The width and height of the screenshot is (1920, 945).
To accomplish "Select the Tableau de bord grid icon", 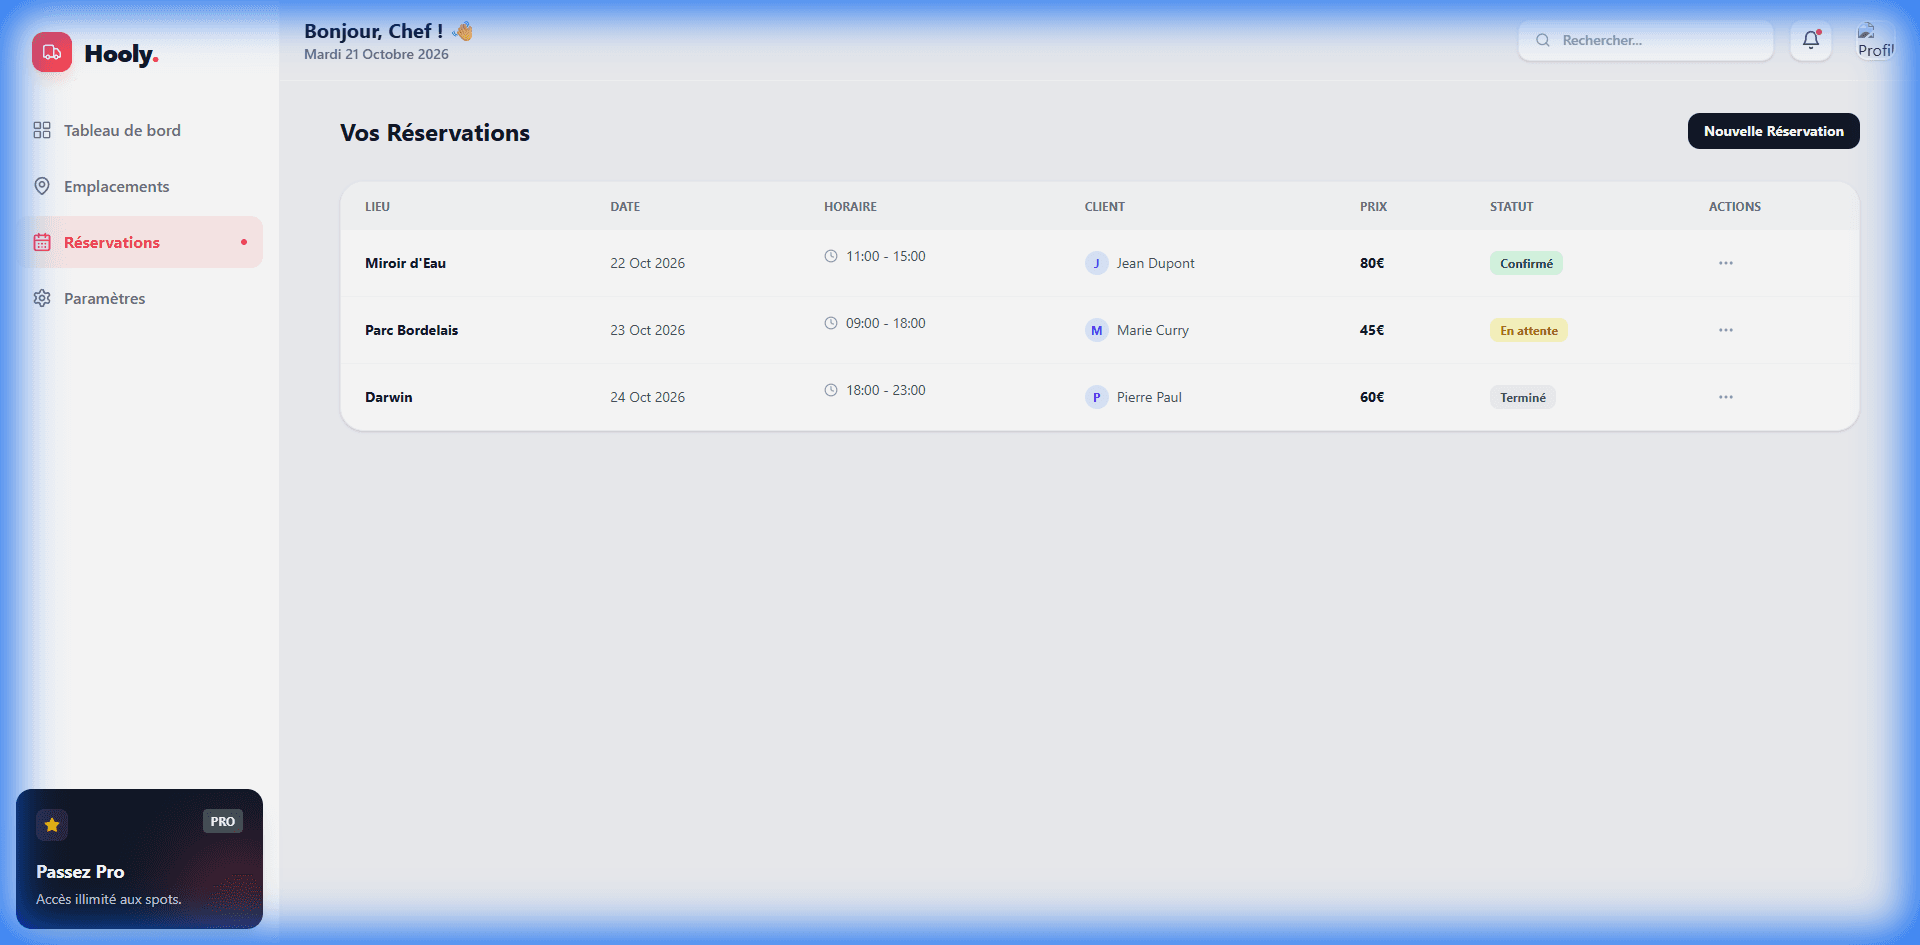I will (x=41, y=130).
